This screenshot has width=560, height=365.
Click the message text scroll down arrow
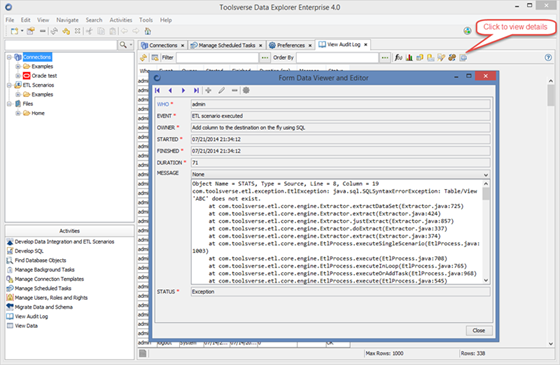[486, 280]
